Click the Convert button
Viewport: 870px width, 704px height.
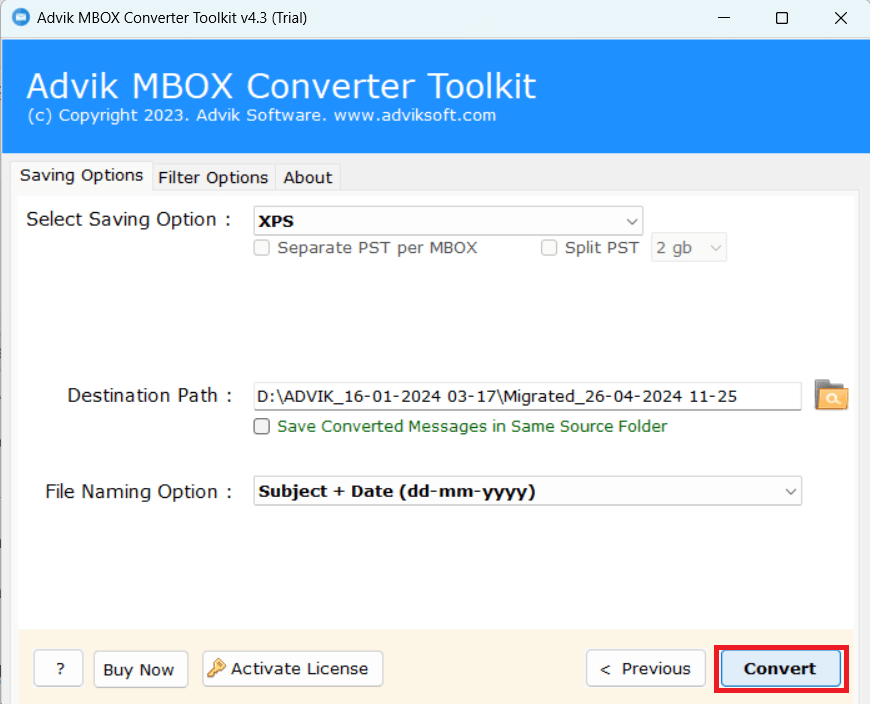click(x=780, y=668)
